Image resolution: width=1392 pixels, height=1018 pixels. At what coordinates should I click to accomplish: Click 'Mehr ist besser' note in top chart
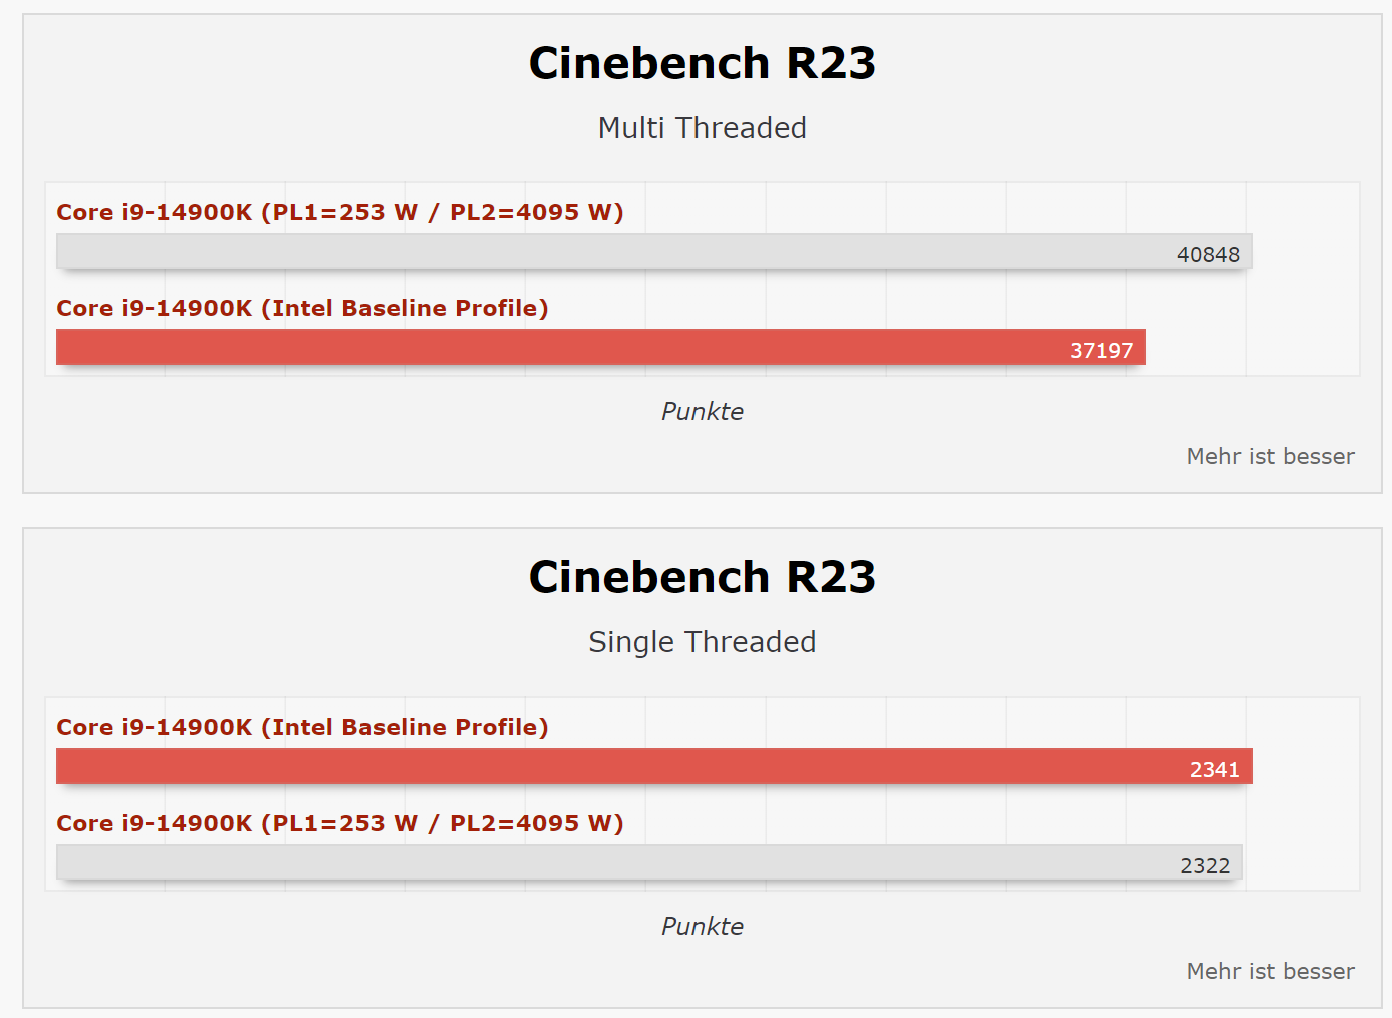tap(1271, 457)
